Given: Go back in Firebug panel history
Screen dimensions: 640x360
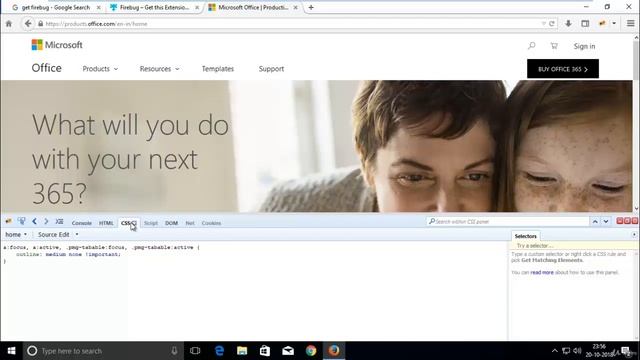Looking at the screenshot, I should pyautogui.click(x=34, y=221).
